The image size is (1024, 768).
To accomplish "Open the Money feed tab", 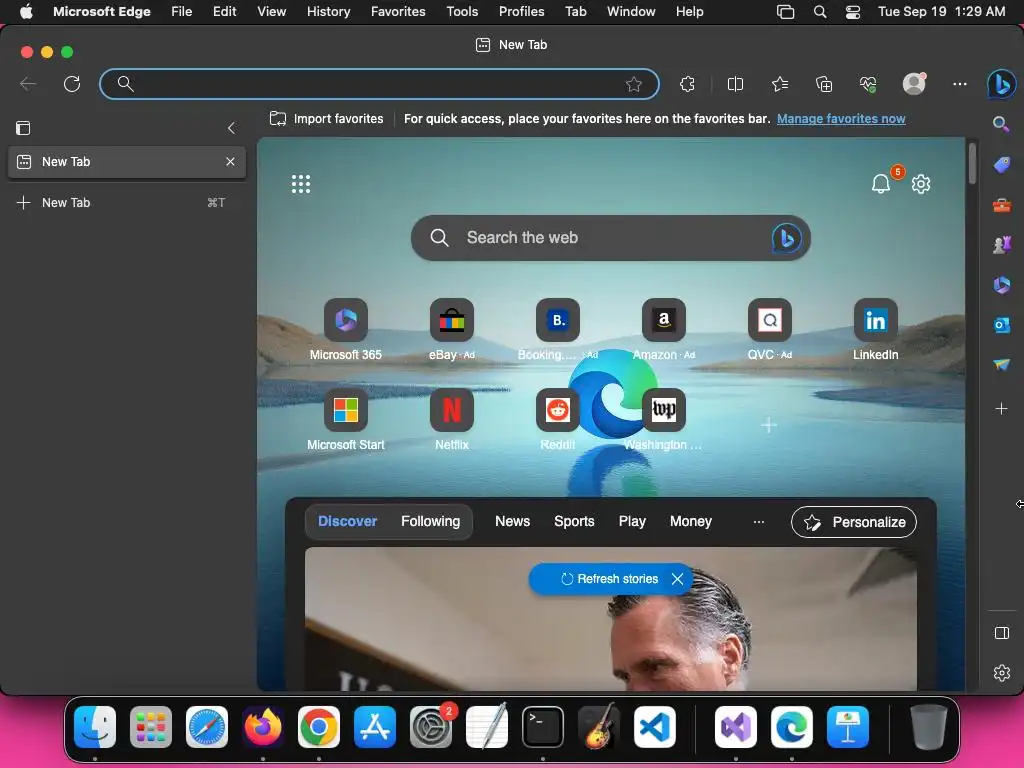I will [x=690, y=521].
